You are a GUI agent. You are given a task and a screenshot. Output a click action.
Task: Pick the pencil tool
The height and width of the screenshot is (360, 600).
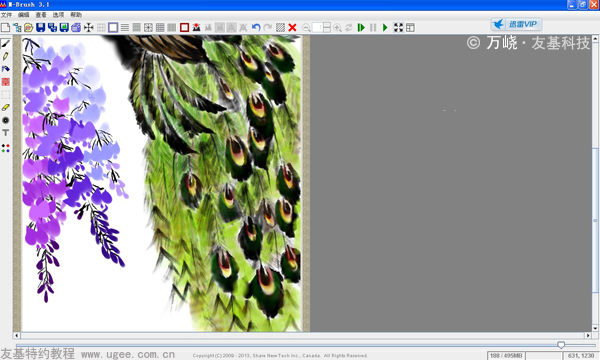[5, 56]
